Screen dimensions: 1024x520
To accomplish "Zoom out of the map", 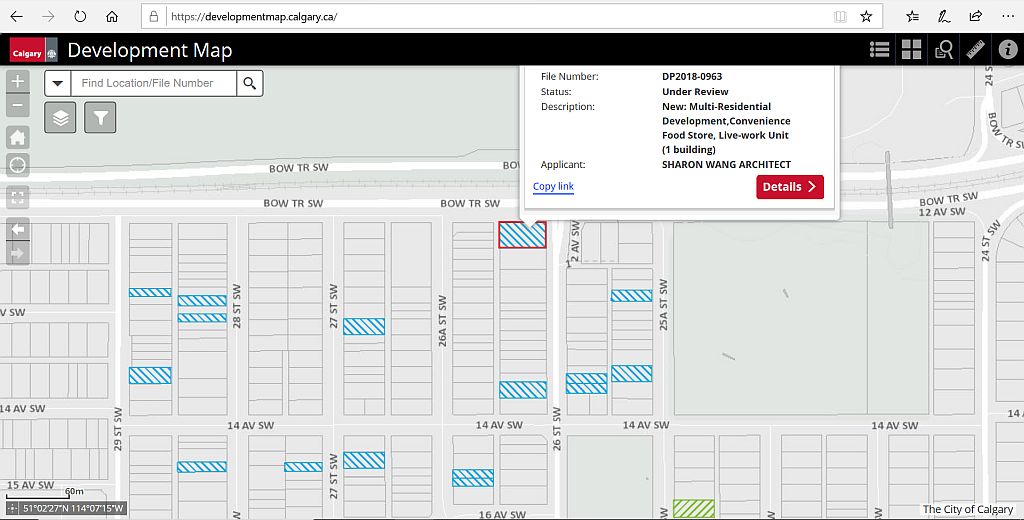I will point(18,106).
